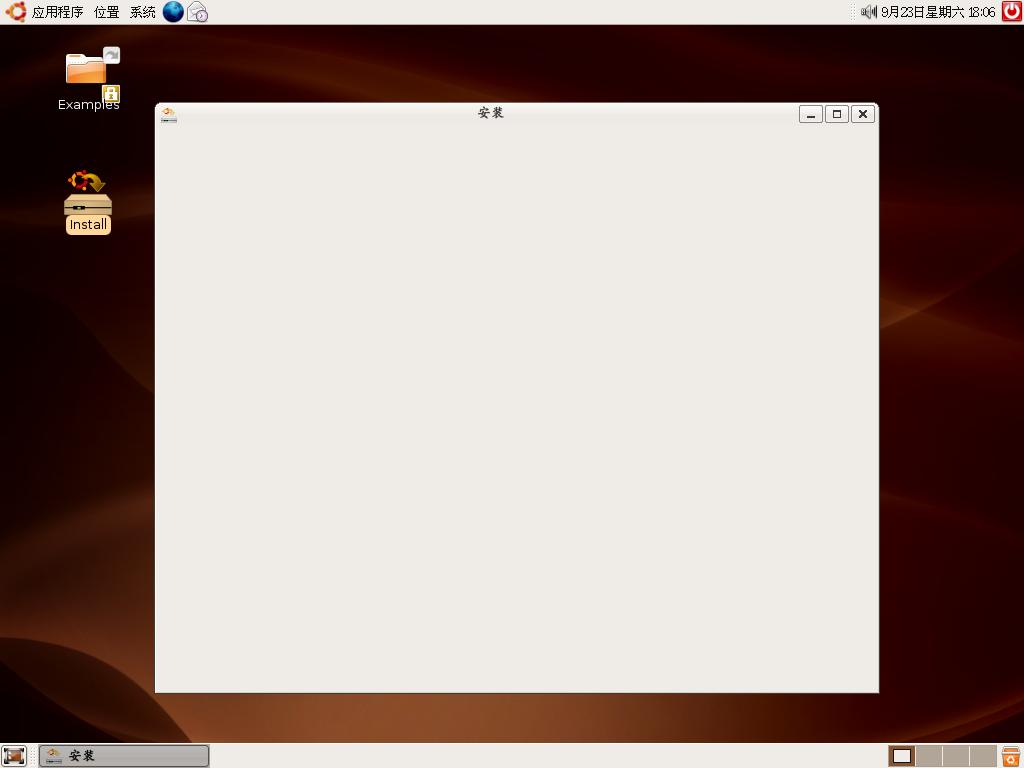The height and width of the screenshot is (768, 1024).
Task: Launch the web browser globe icon
Action: 173,12
